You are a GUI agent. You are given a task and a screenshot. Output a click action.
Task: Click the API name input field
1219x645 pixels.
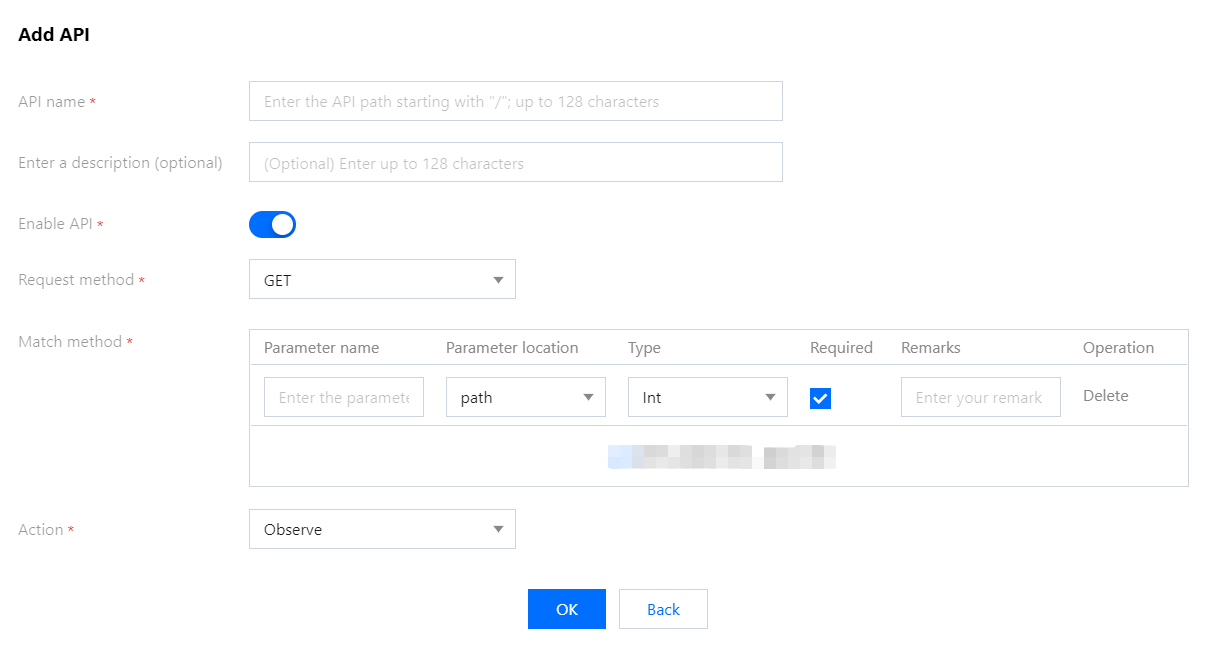515,101
